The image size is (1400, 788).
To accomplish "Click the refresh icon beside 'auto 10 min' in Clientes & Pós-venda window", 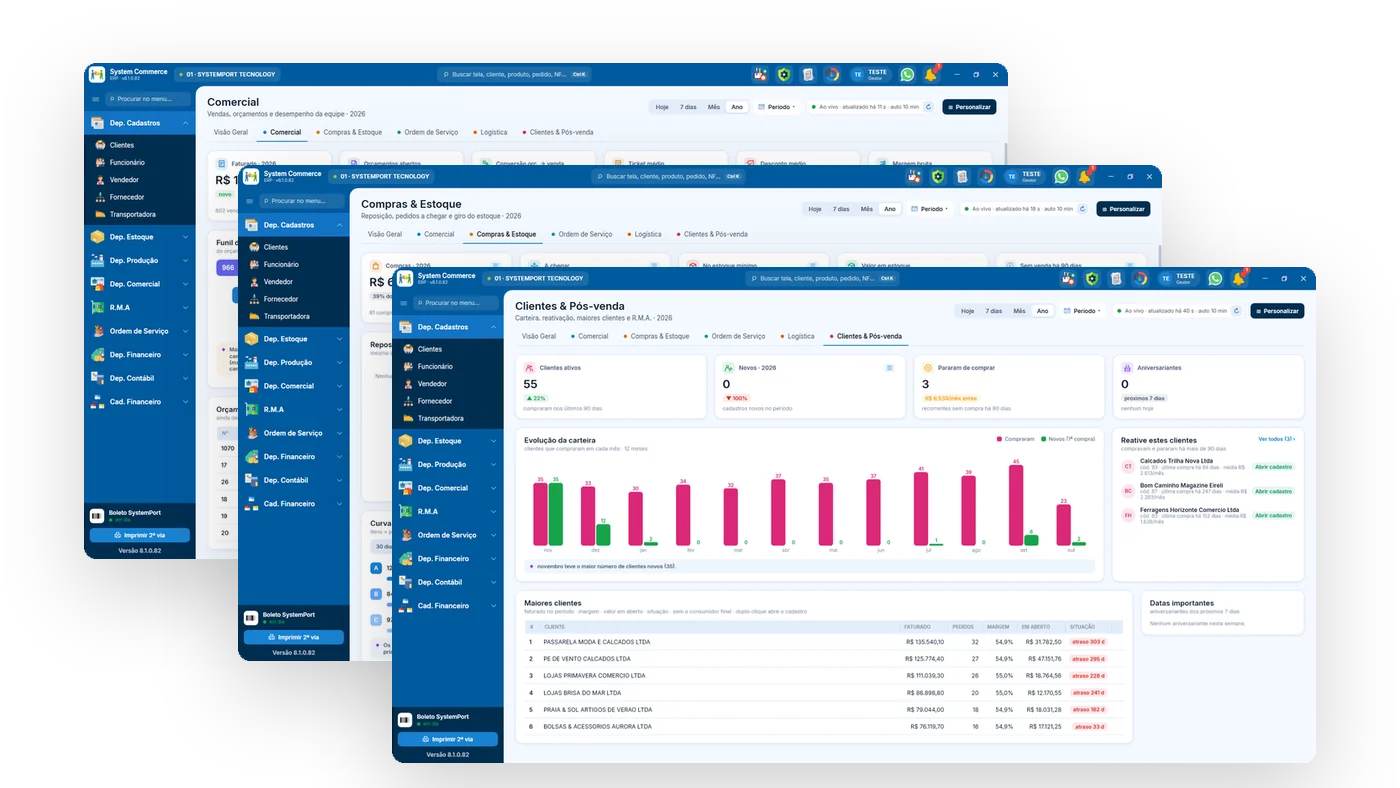I will [x=1236, y=311].
